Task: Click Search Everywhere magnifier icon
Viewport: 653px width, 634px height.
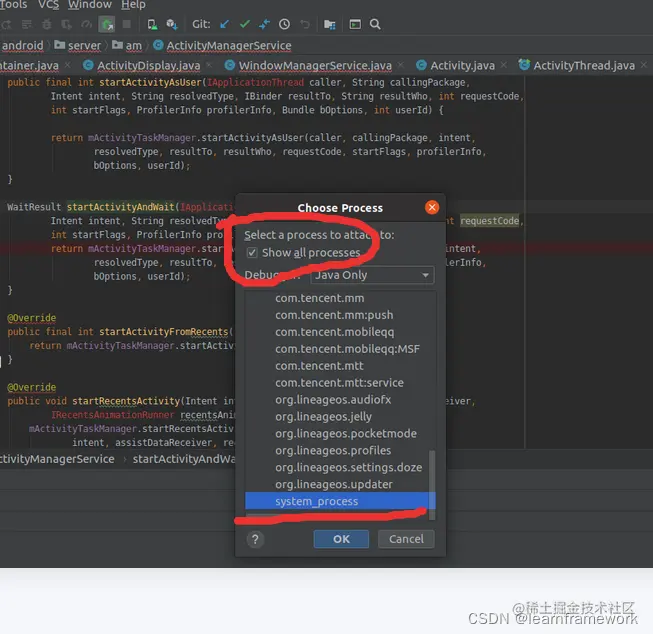Action: pos(375,24)
